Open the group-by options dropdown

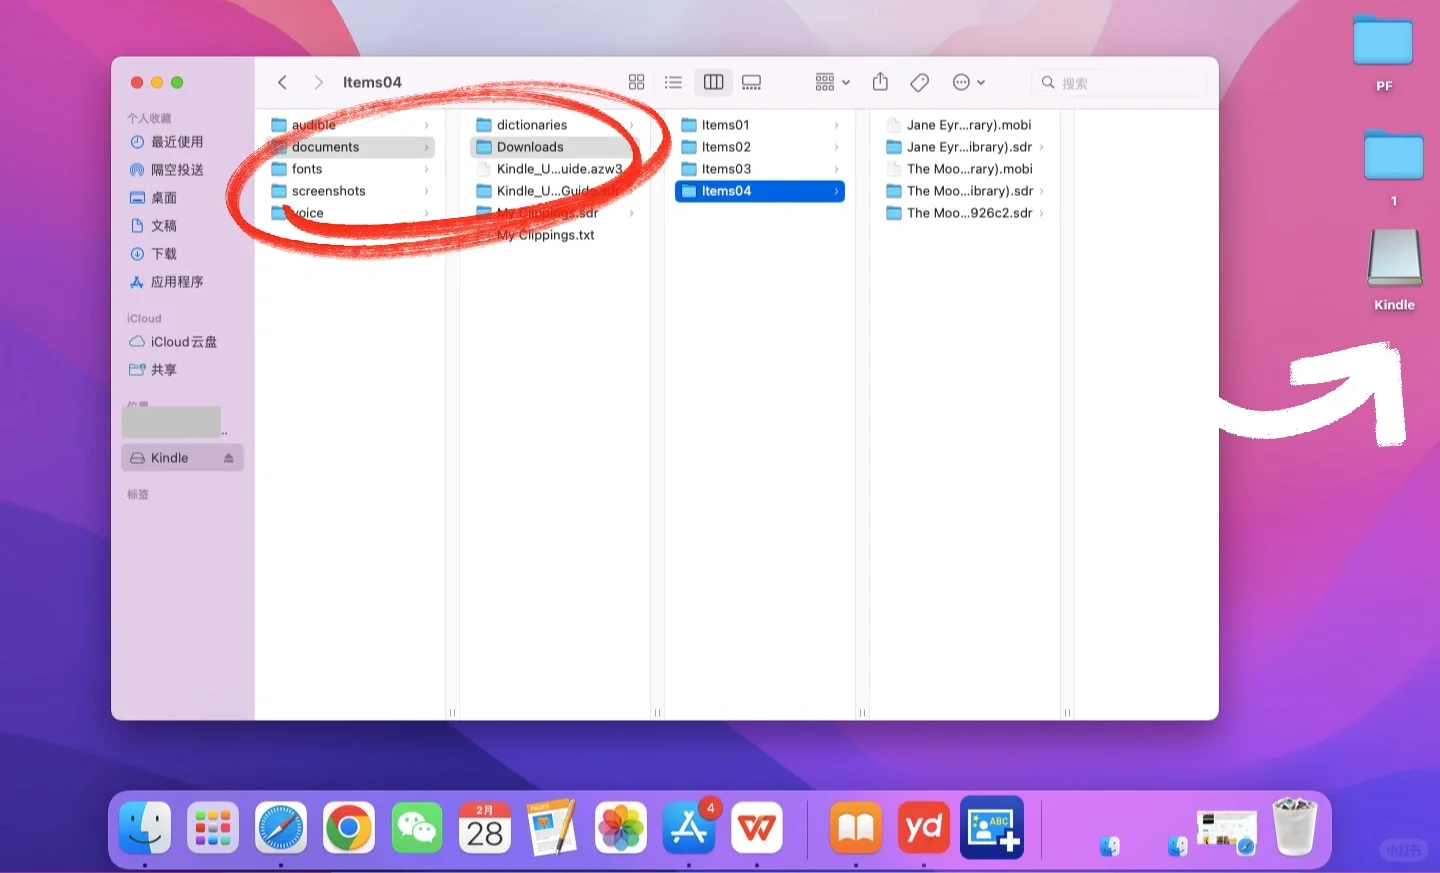(x=832, y=82)
